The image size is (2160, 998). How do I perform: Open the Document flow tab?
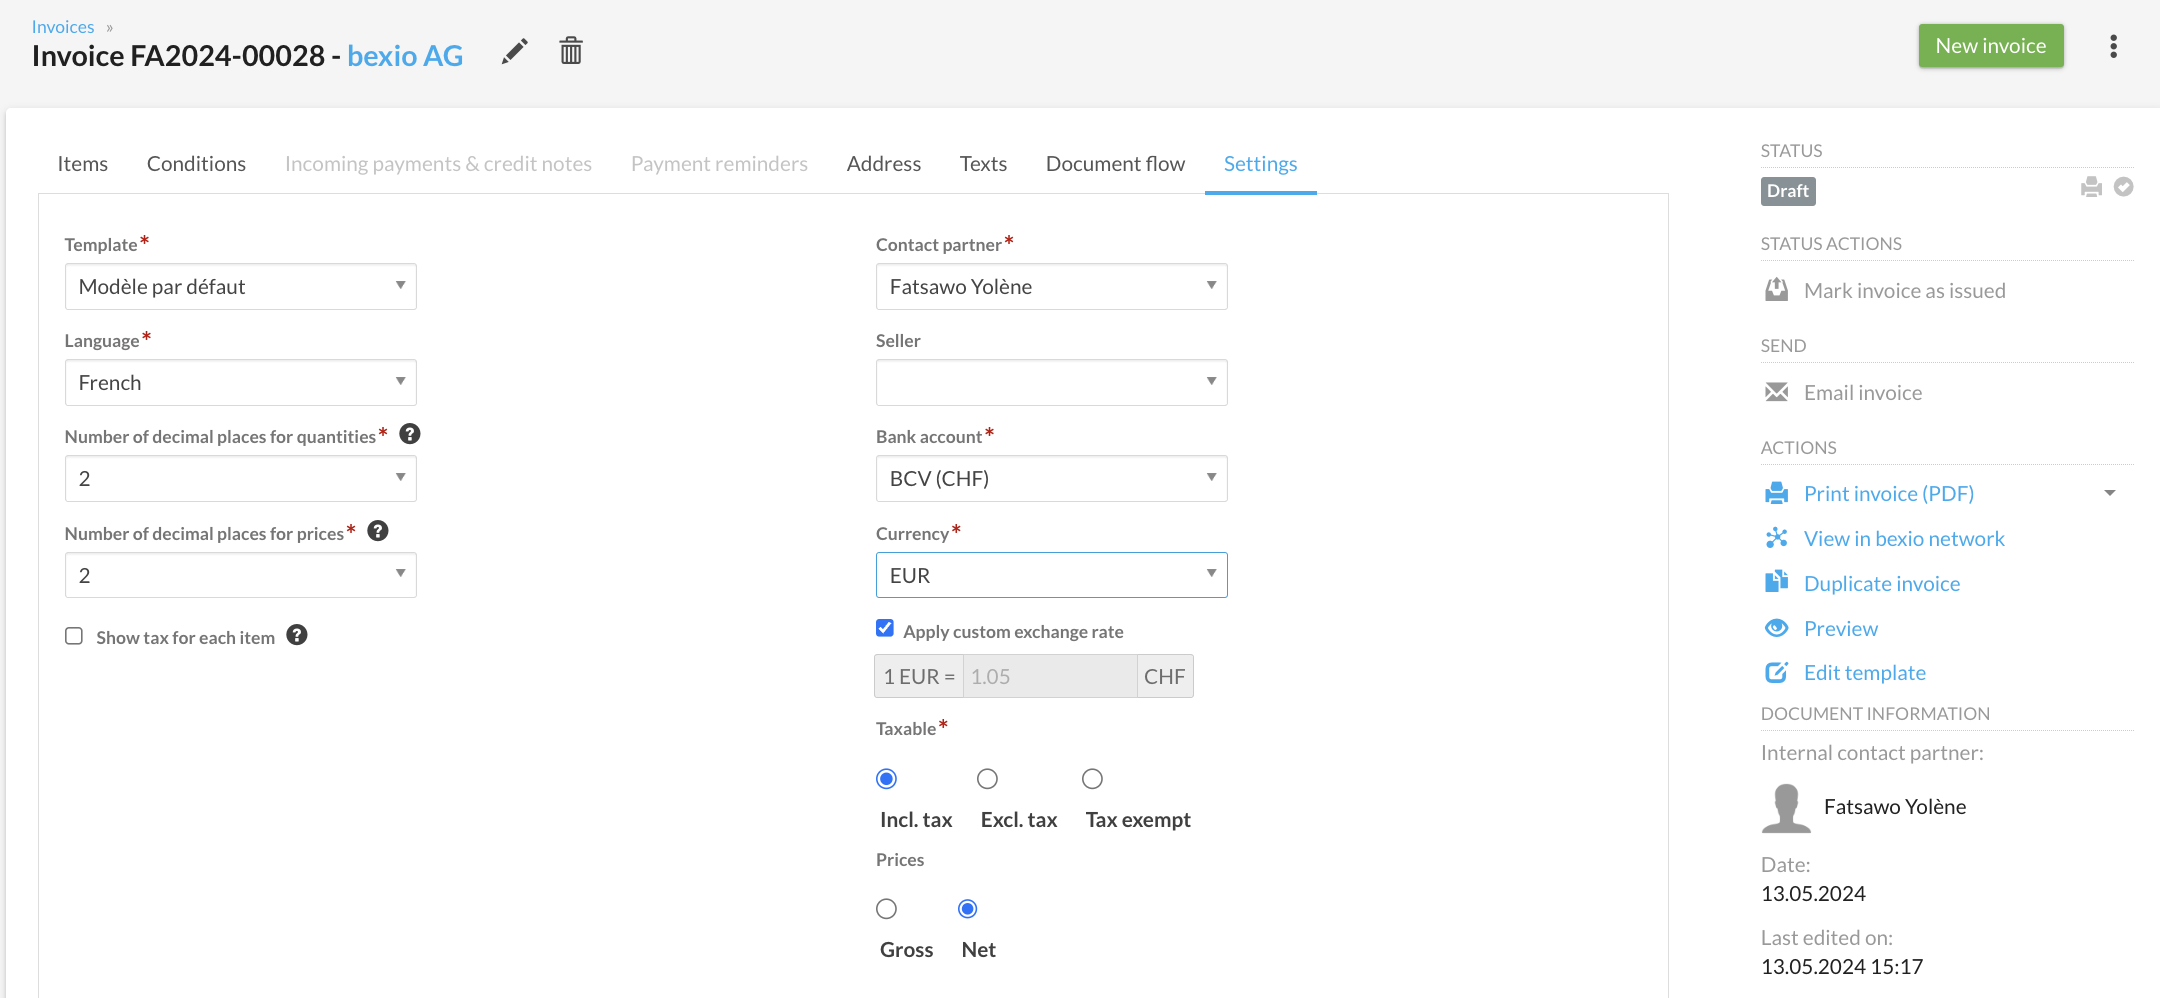pyautogui.click(x=1115, y=164)
